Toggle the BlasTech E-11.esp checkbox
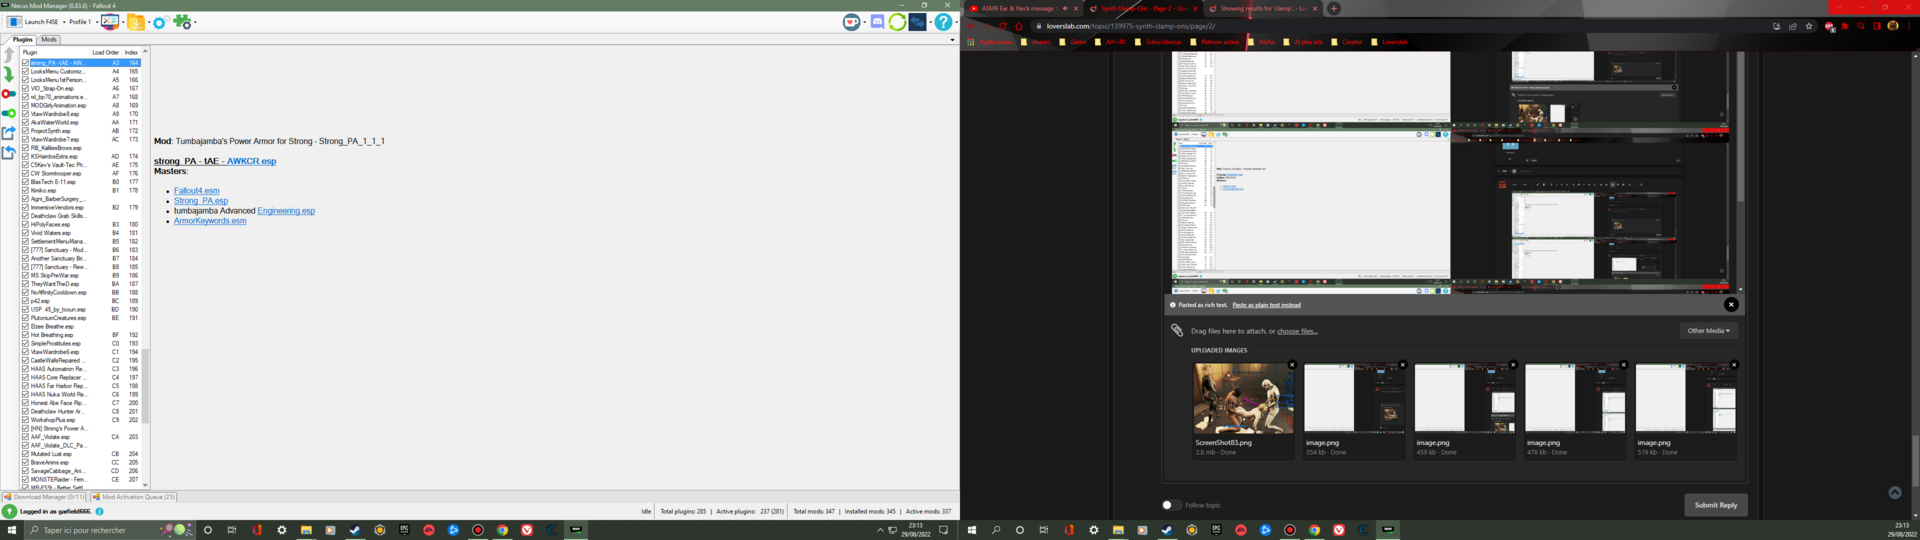The image size is (1920, 540). 25,182
